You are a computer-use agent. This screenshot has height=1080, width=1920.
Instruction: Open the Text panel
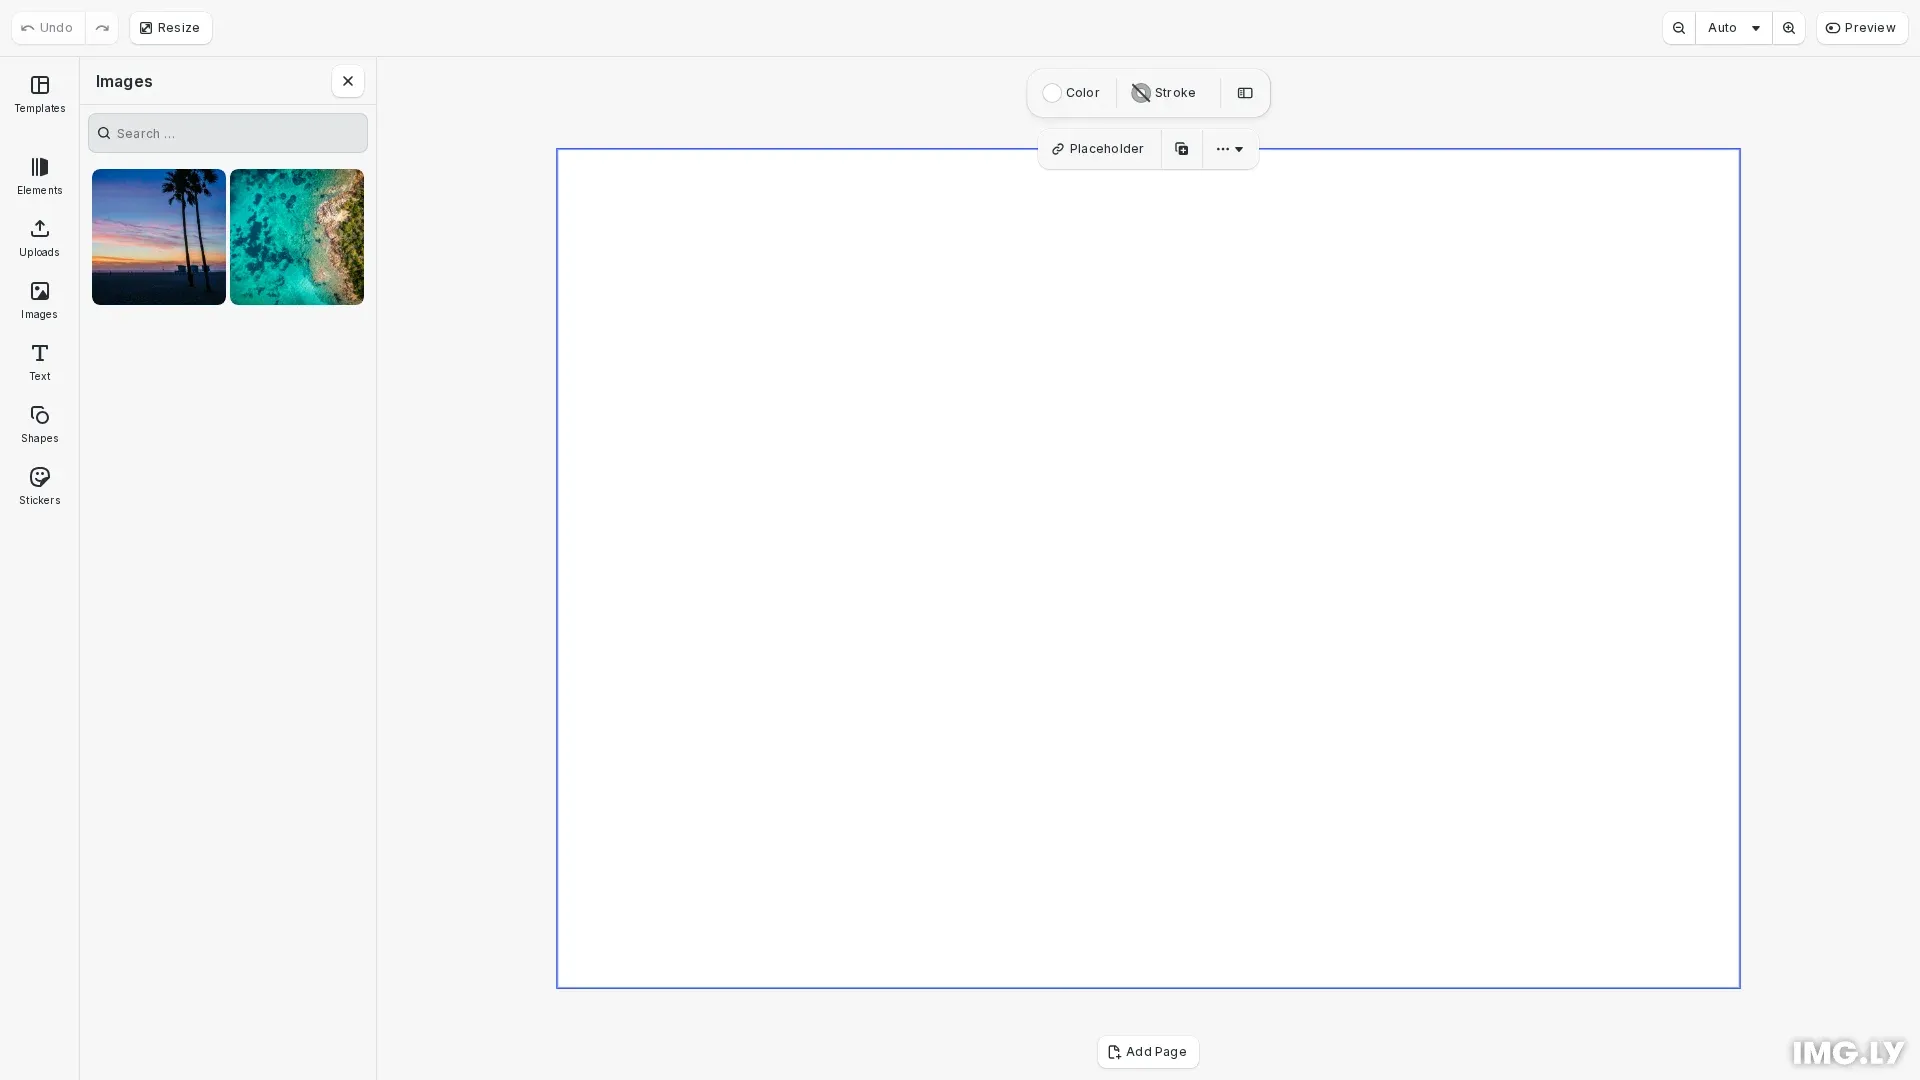pos(40,362)
